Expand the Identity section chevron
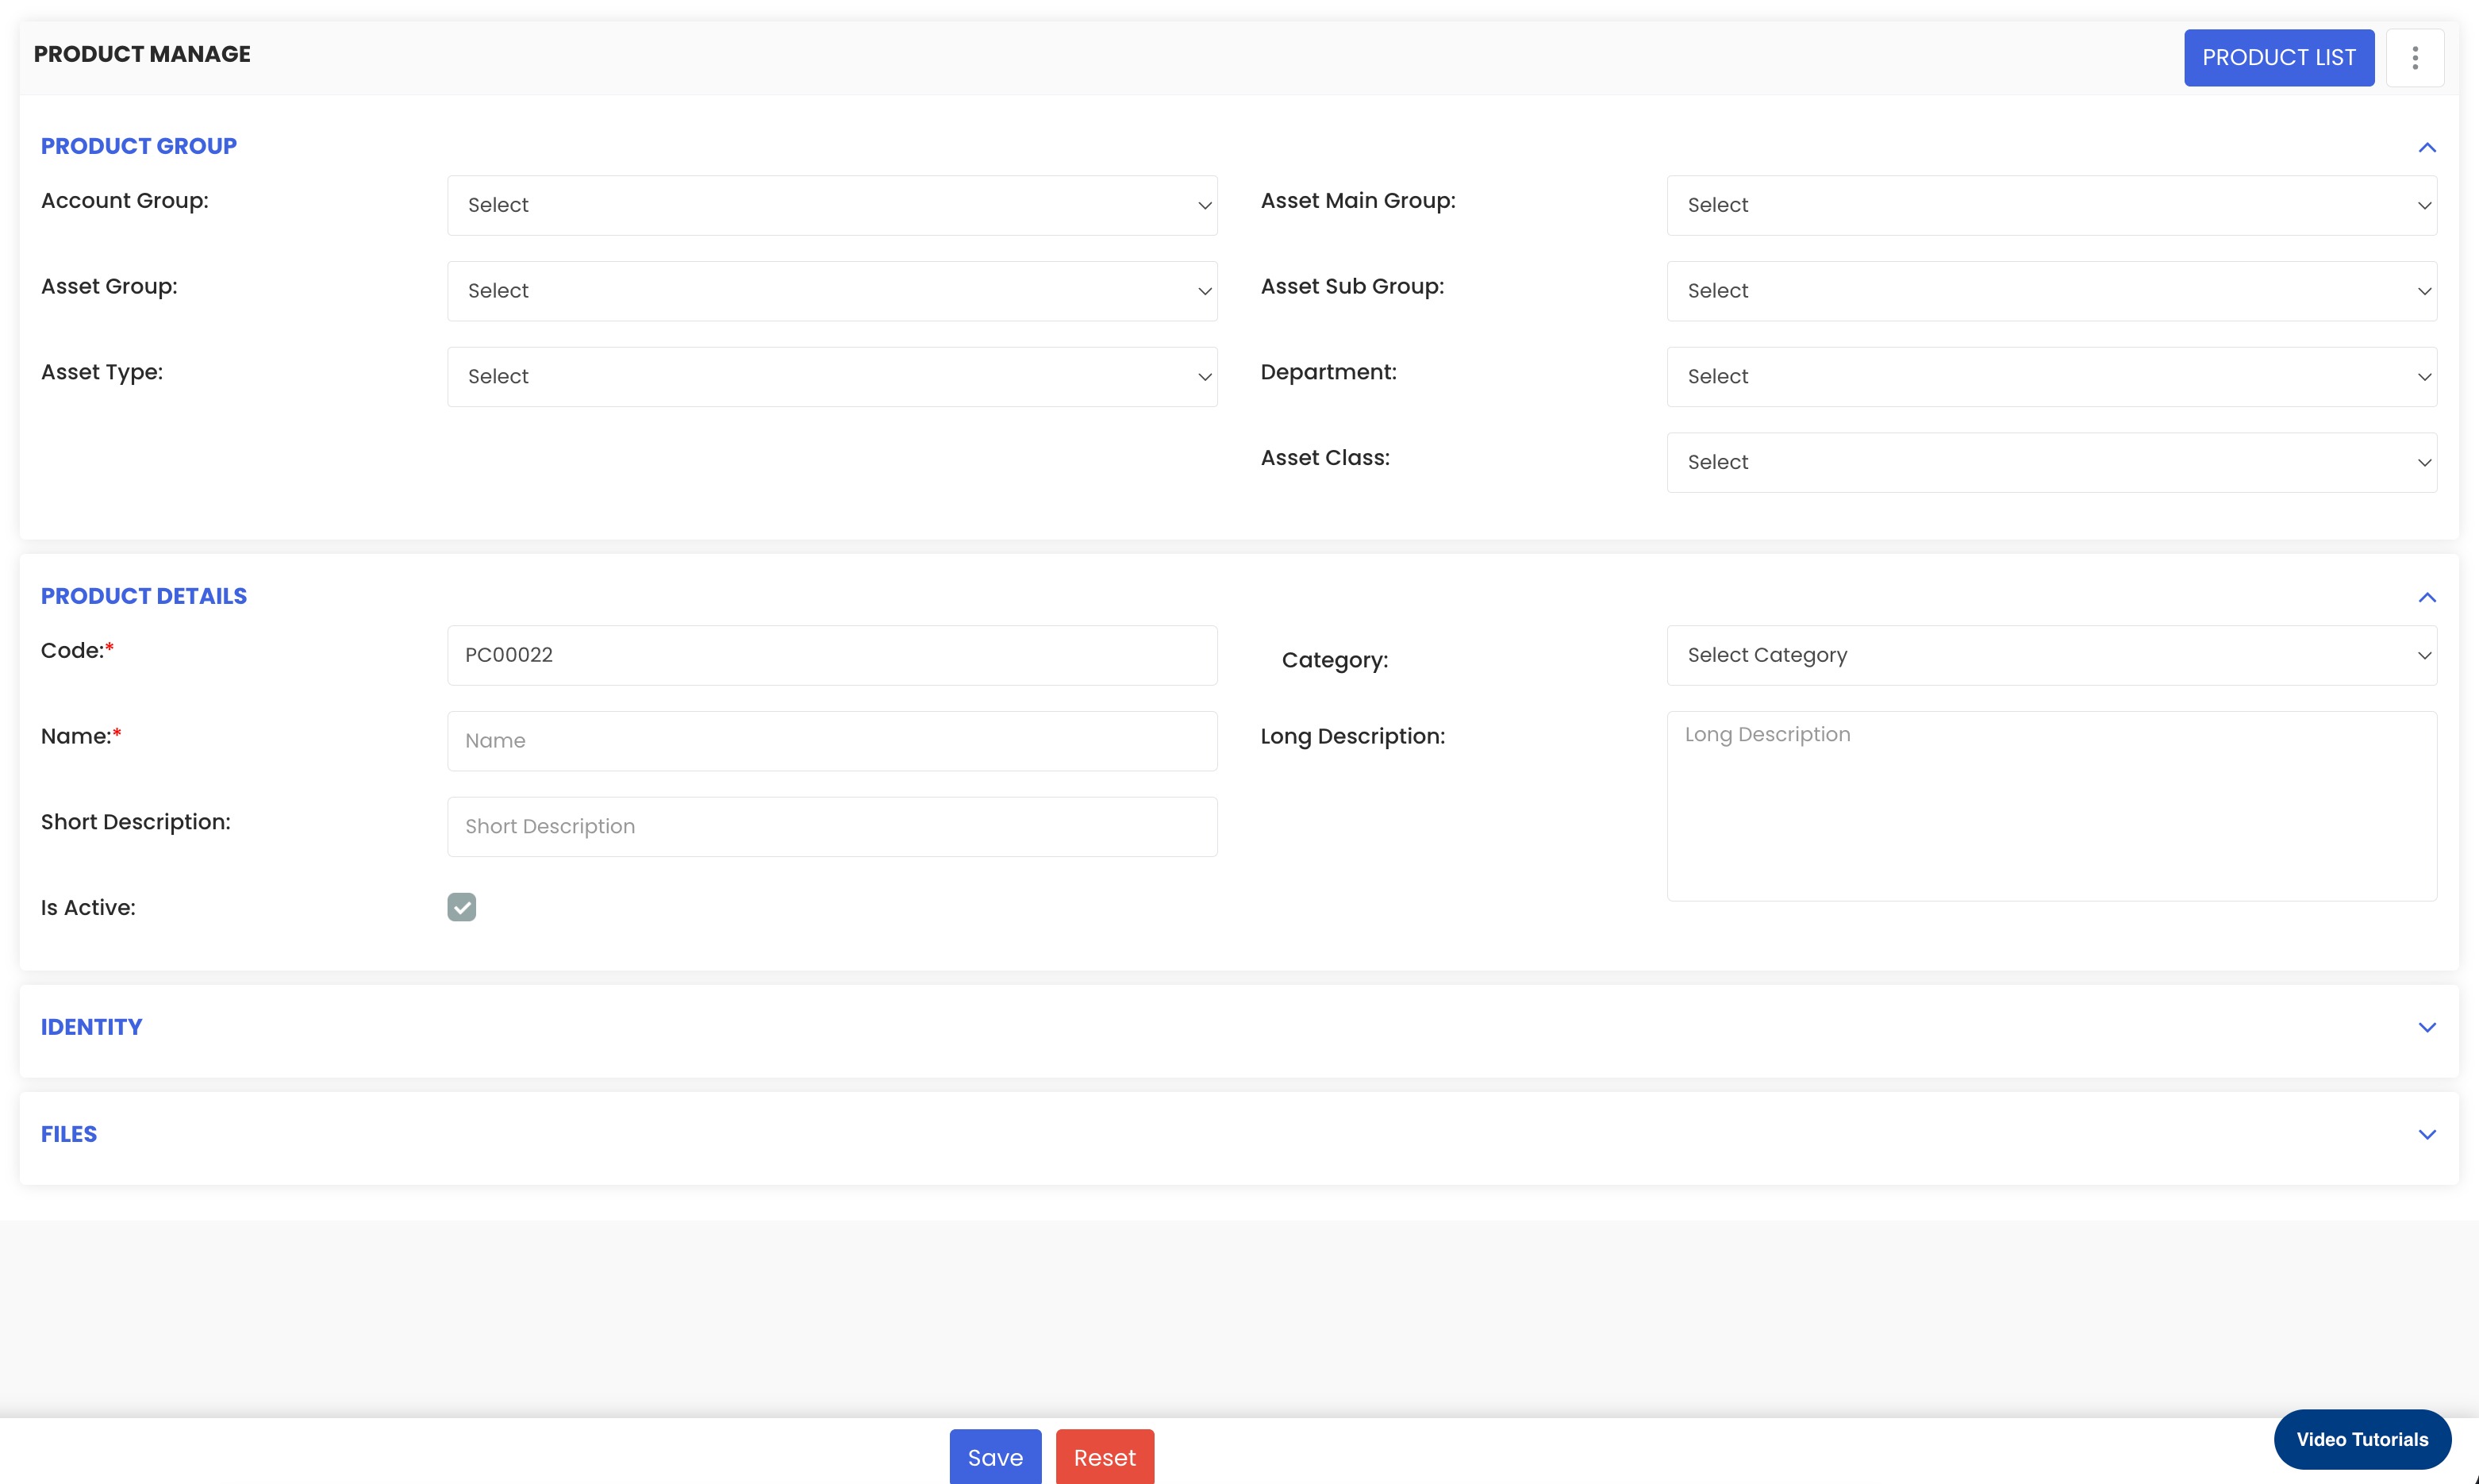 point(2426,1028)
